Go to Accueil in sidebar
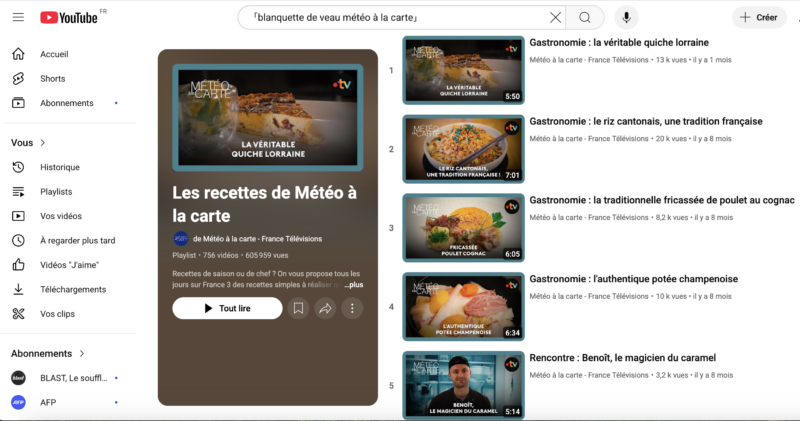Viewport: 800px width, 421px height. [x=54, y=55]
